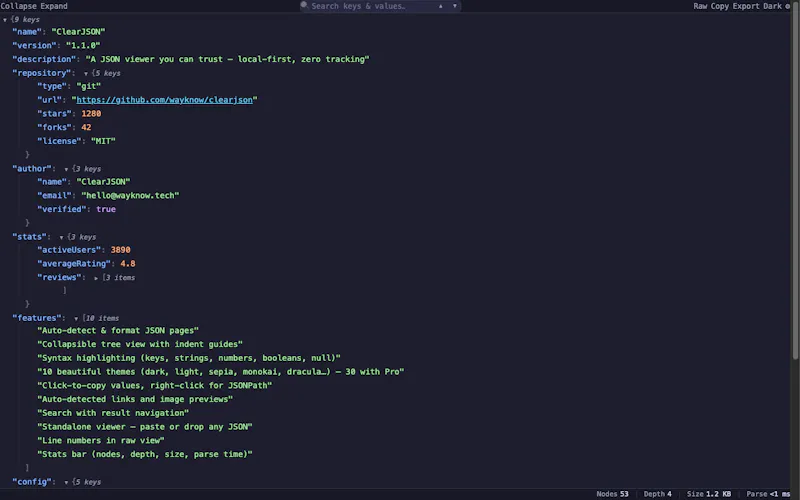The width and height of the screenshot is (800, 500).
Task: Click Depth 4 in status bar
Action: pyautogui.click(x=658, y=494)
